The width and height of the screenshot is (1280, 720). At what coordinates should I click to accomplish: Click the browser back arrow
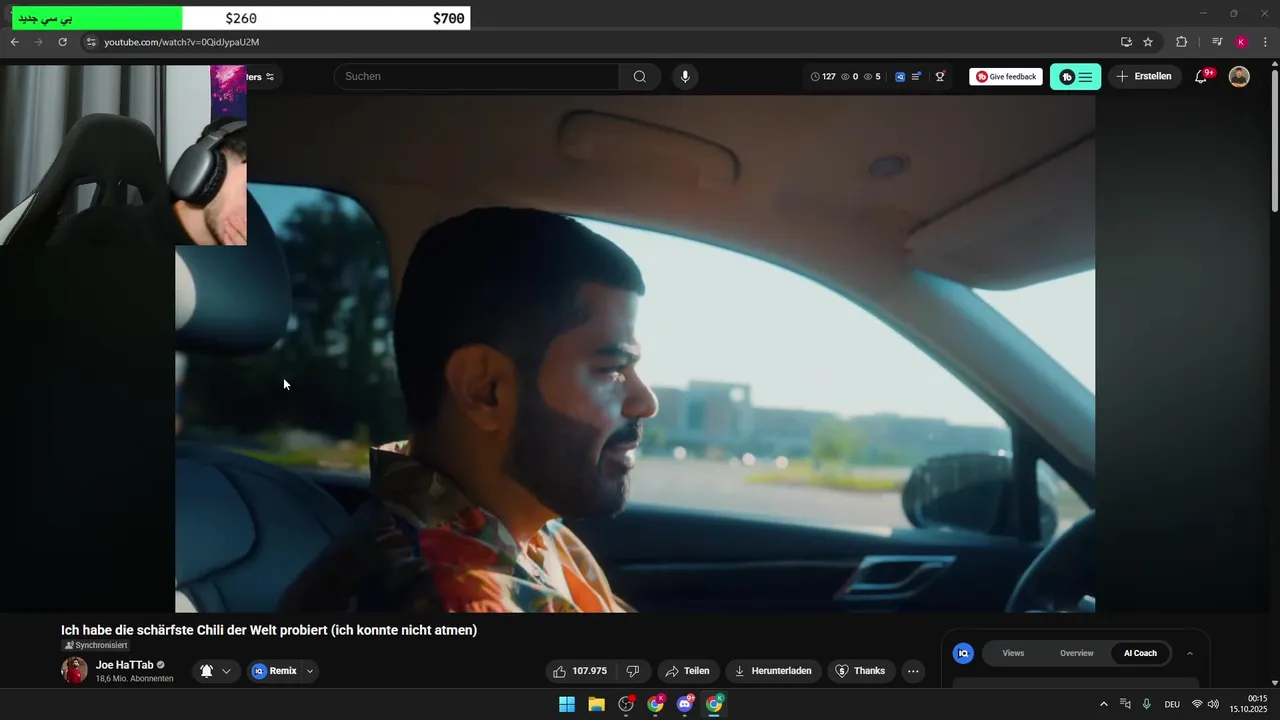tap(15, 42)
